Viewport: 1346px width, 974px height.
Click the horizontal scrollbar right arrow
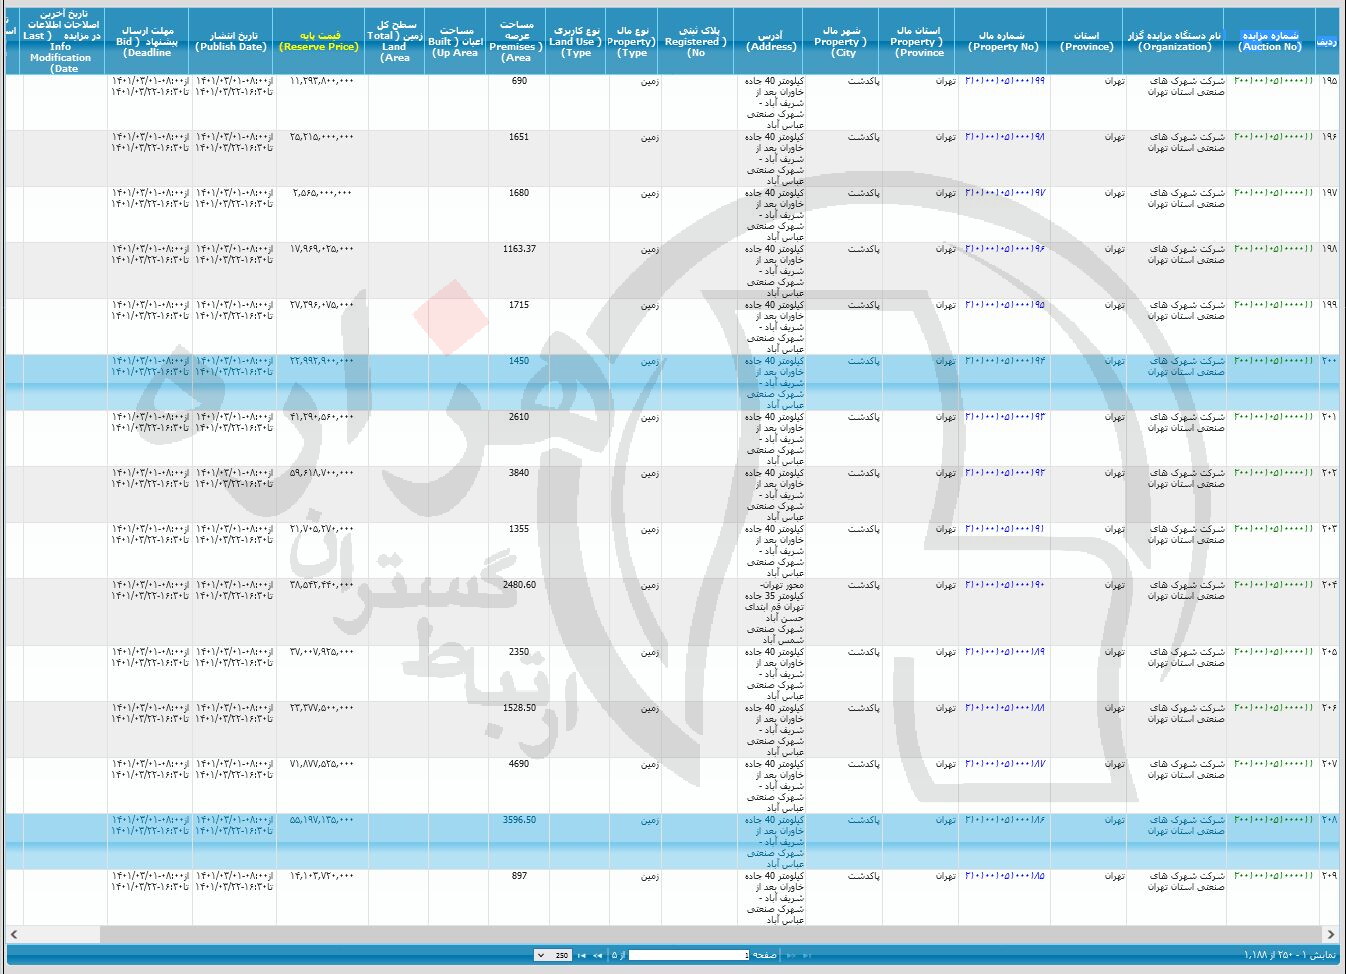1331,934
